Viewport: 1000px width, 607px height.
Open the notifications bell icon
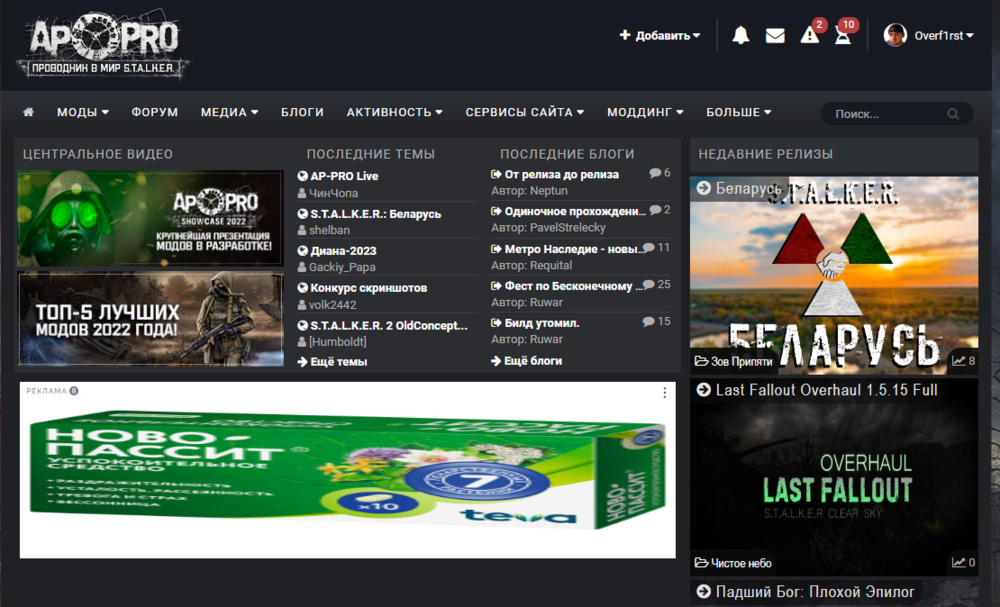[x=740, y=35]
